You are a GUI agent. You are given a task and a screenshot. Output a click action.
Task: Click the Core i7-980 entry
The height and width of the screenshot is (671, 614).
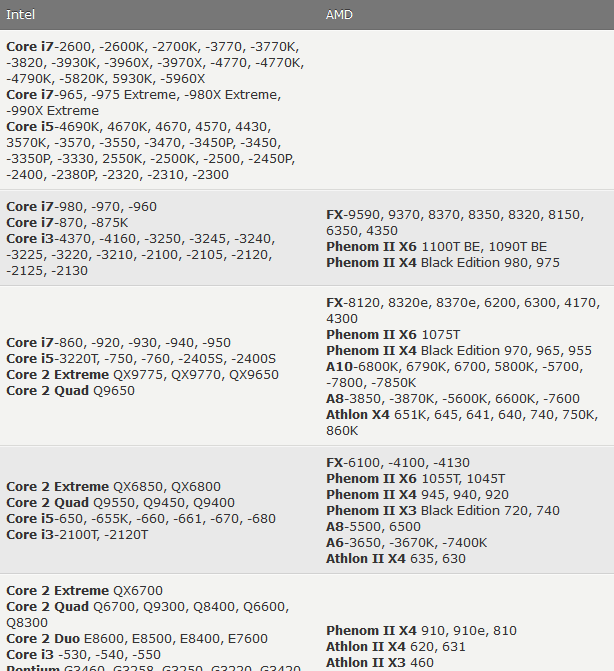pos(81,207)
